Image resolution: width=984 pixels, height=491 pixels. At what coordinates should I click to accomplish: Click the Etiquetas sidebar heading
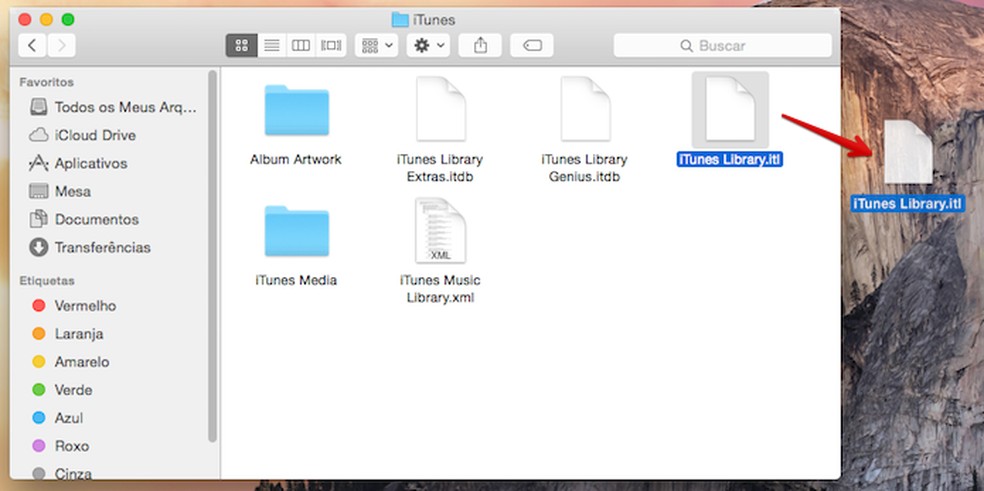[46, 281]
